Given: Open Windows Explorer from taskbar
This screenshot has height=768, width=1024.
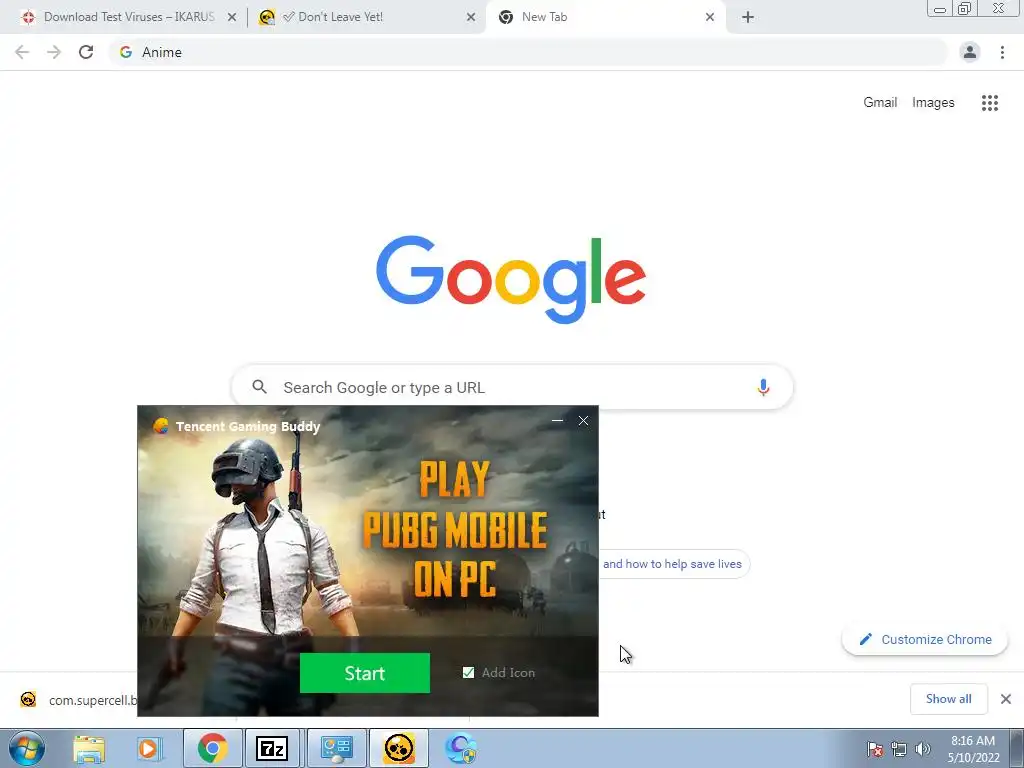Looking at the screenshot, I should 89,748.
